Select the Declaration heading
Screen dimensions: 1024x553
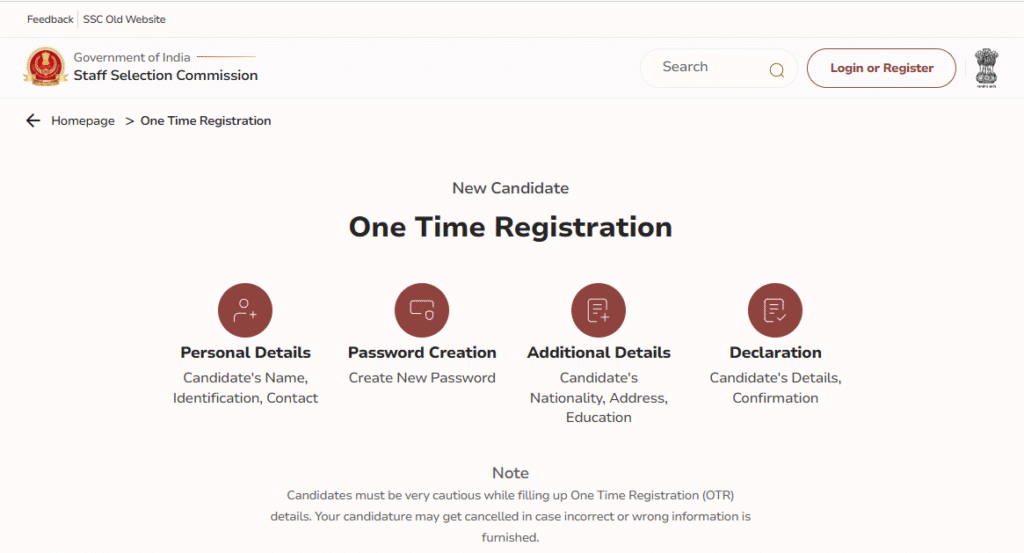(775, 352)
